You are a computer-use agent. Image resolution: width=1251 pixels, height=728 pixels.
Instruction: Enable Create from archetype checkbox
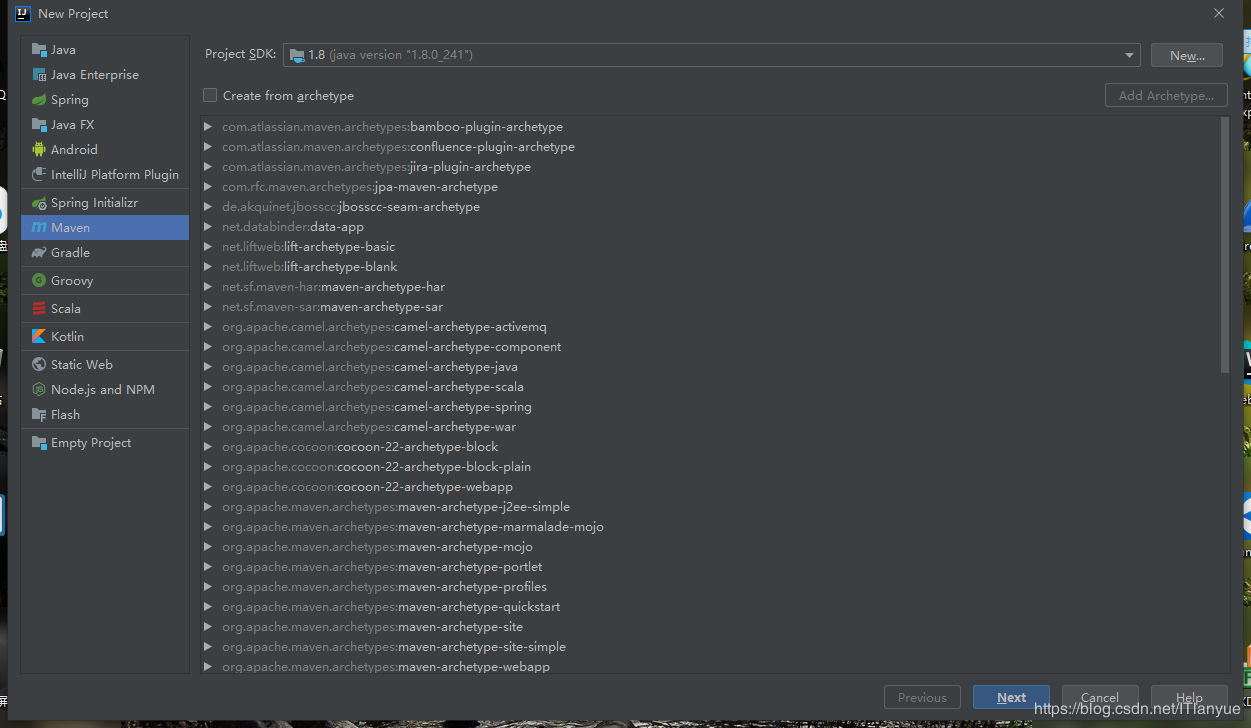tap(210, 96)
